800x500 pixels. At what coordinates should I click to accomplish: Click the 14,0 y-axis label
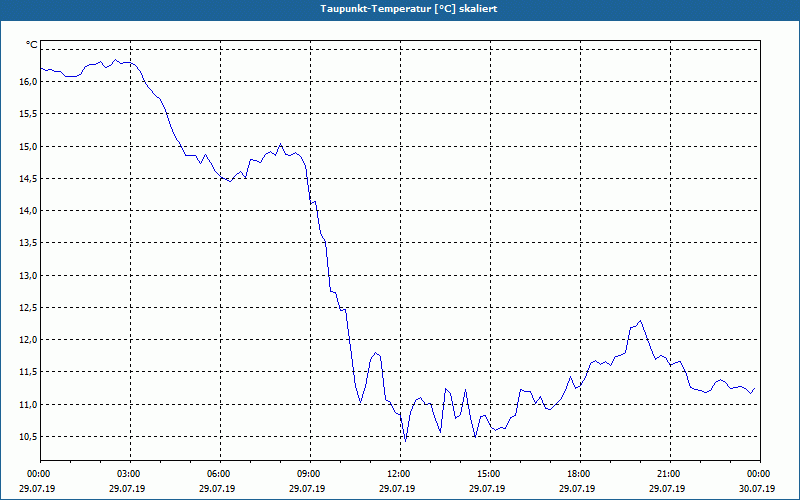(x=29, y=211)
